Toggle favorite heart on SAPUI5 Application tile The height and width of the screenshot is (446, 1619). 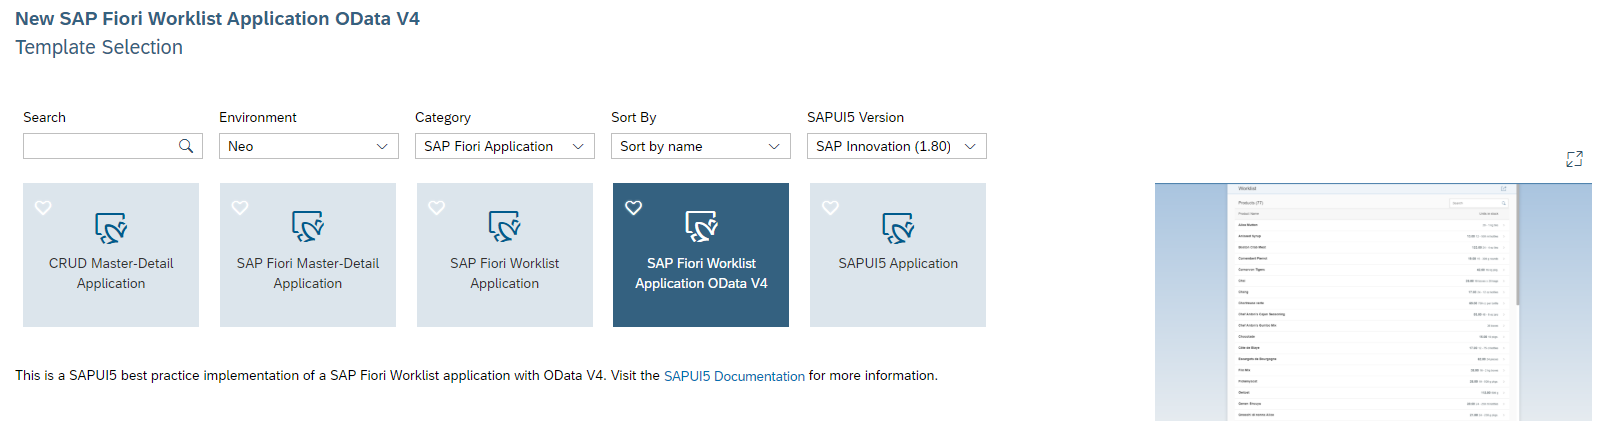point(830,208)
